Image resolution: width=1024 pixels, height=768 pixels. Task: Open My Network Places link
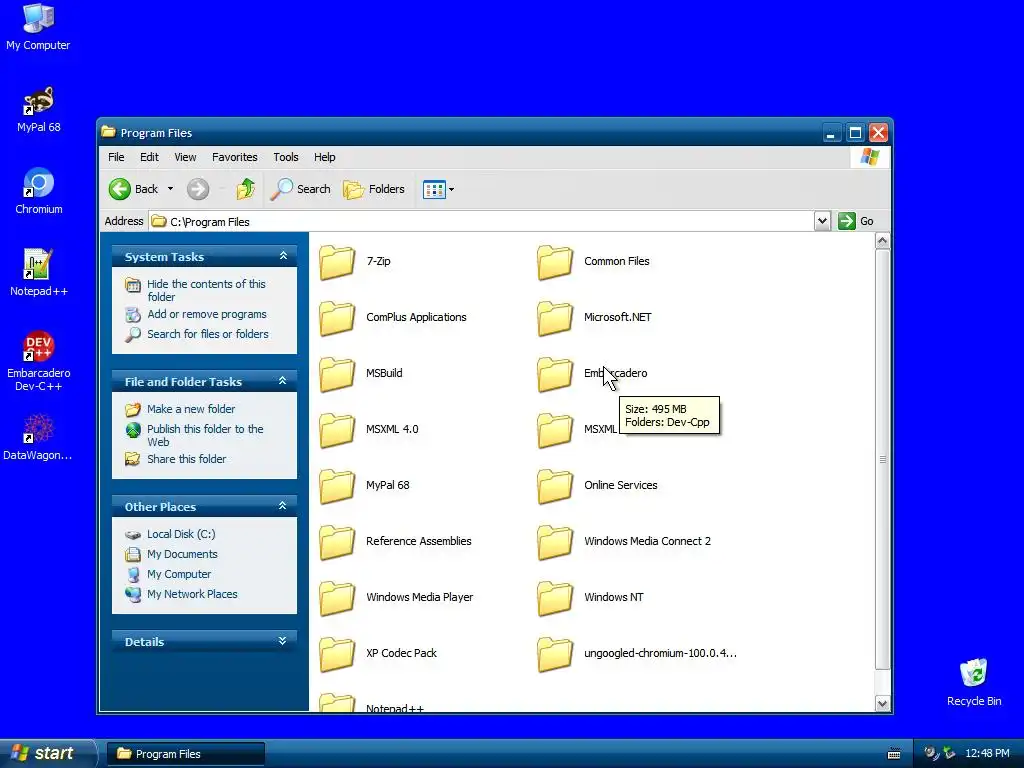(192, 594)
